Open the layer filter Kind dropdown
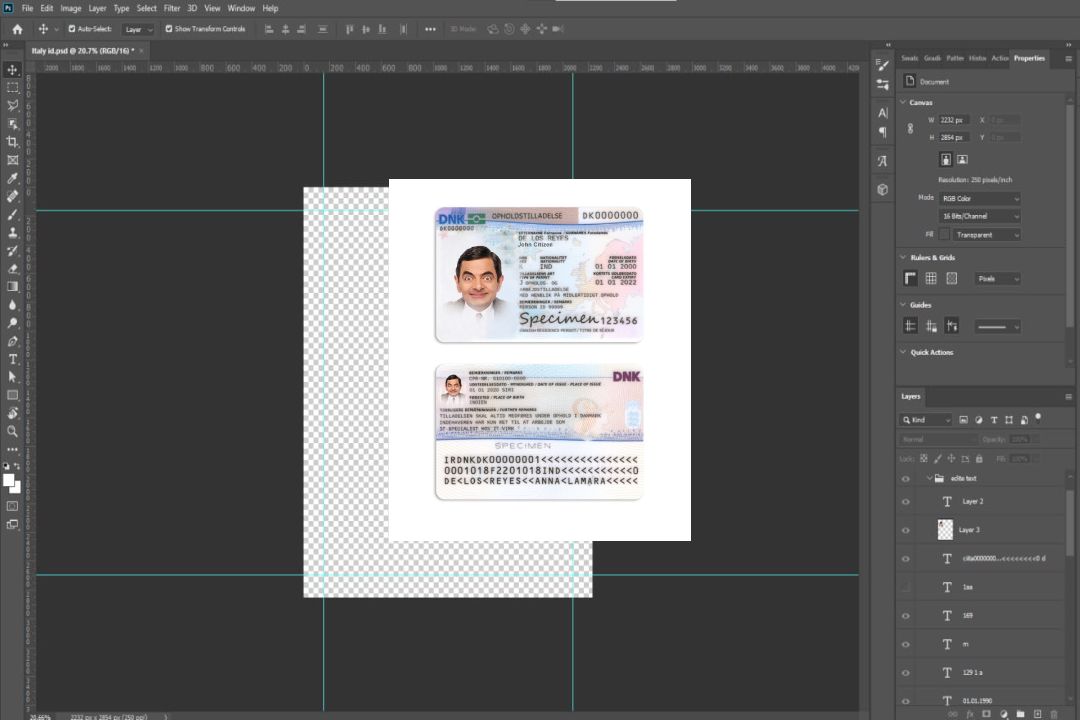Viewport: 1080px width, 720px height. point(926,420)
